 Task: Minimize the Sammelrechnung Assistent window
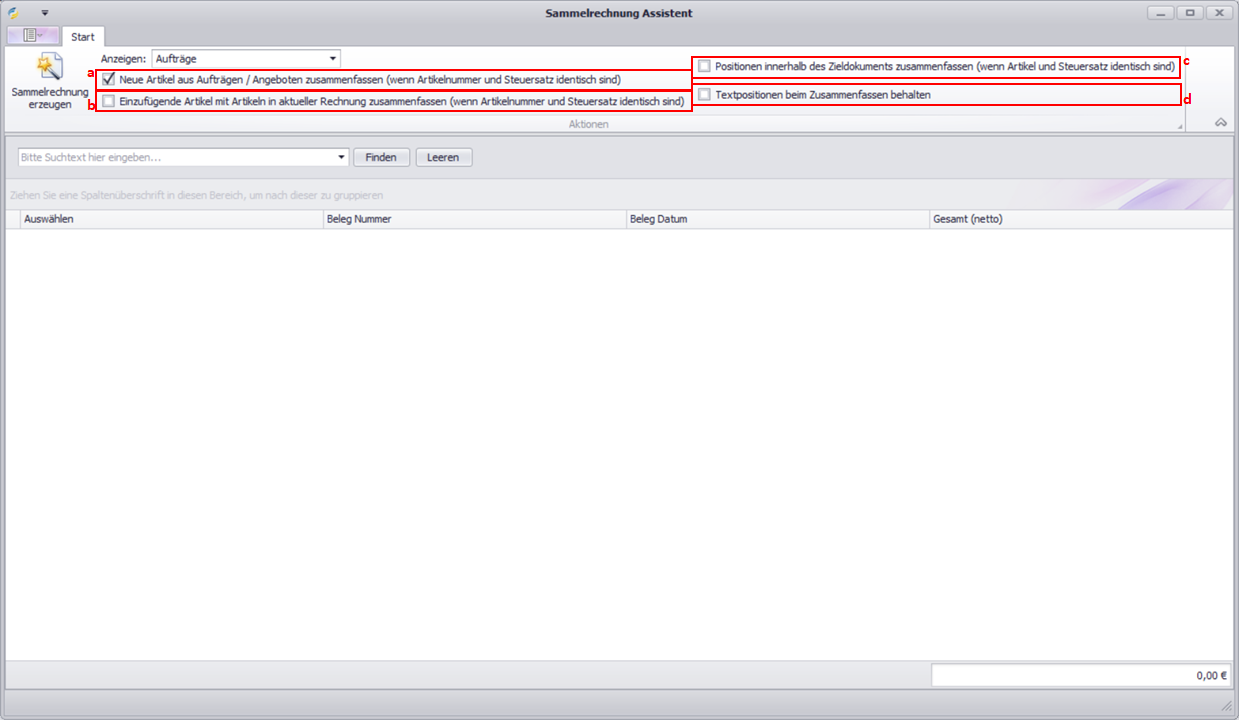[x=1160, y=13]
